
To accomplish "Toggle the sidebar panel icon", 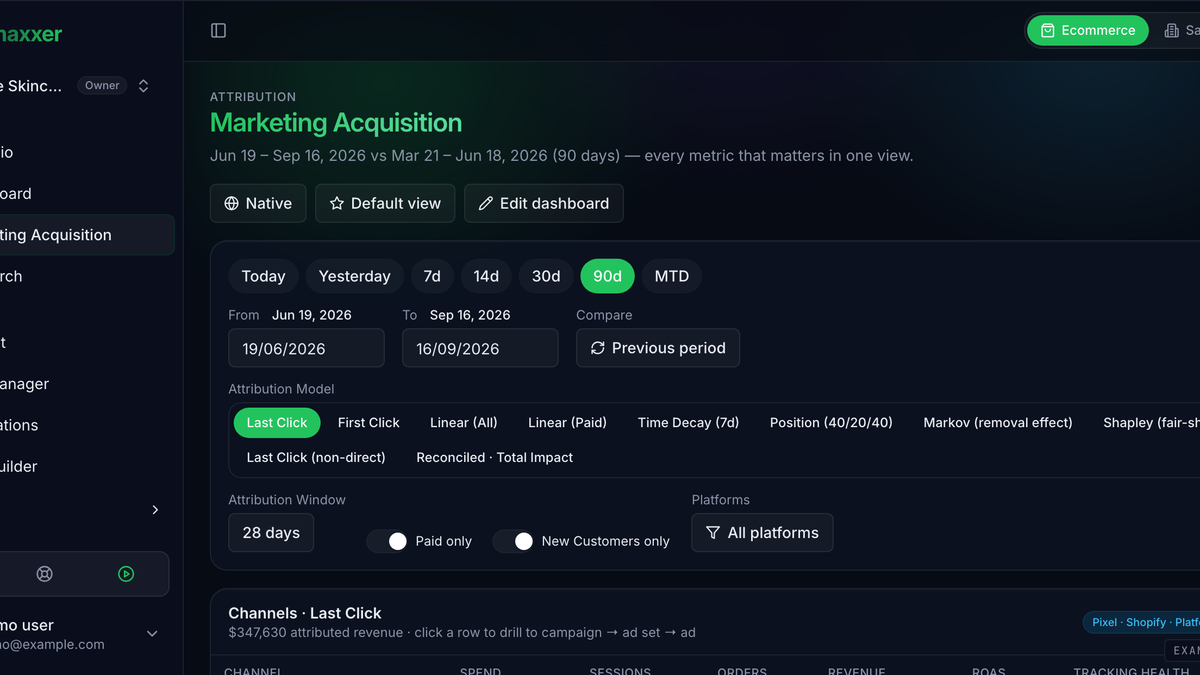I will (218, 31).
